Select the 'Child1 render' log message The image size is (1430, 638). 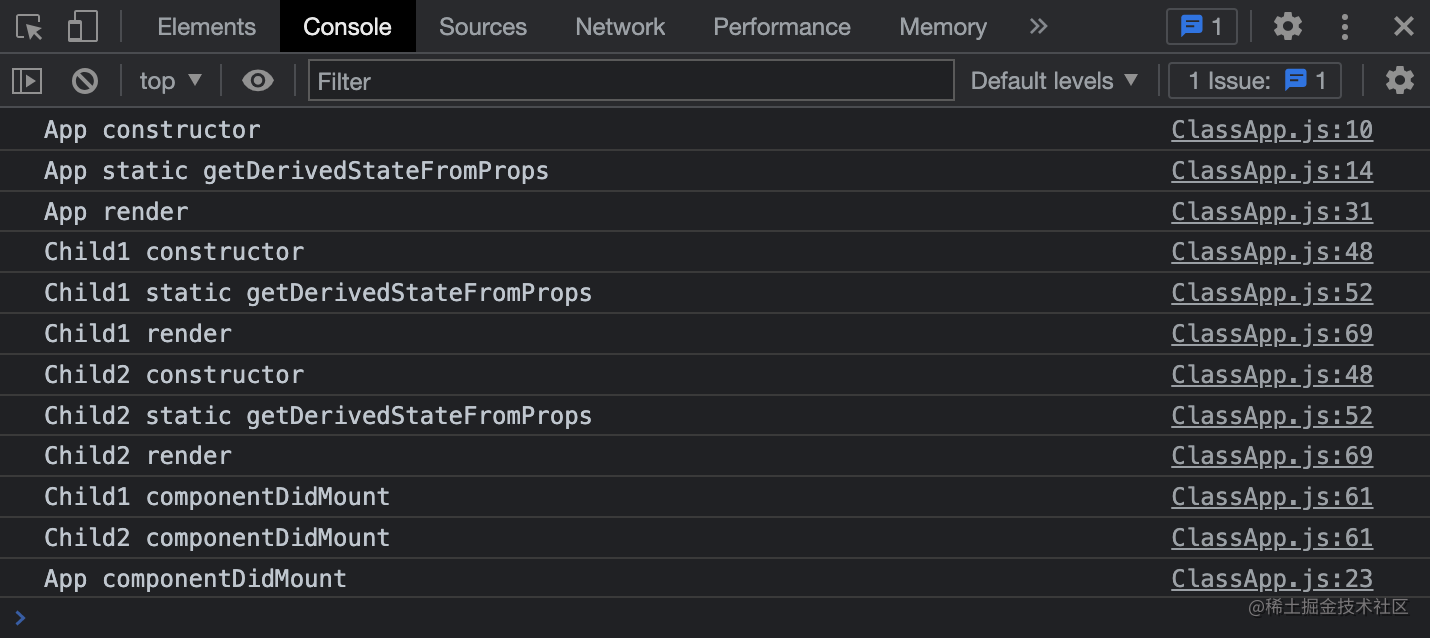[138, 334]
